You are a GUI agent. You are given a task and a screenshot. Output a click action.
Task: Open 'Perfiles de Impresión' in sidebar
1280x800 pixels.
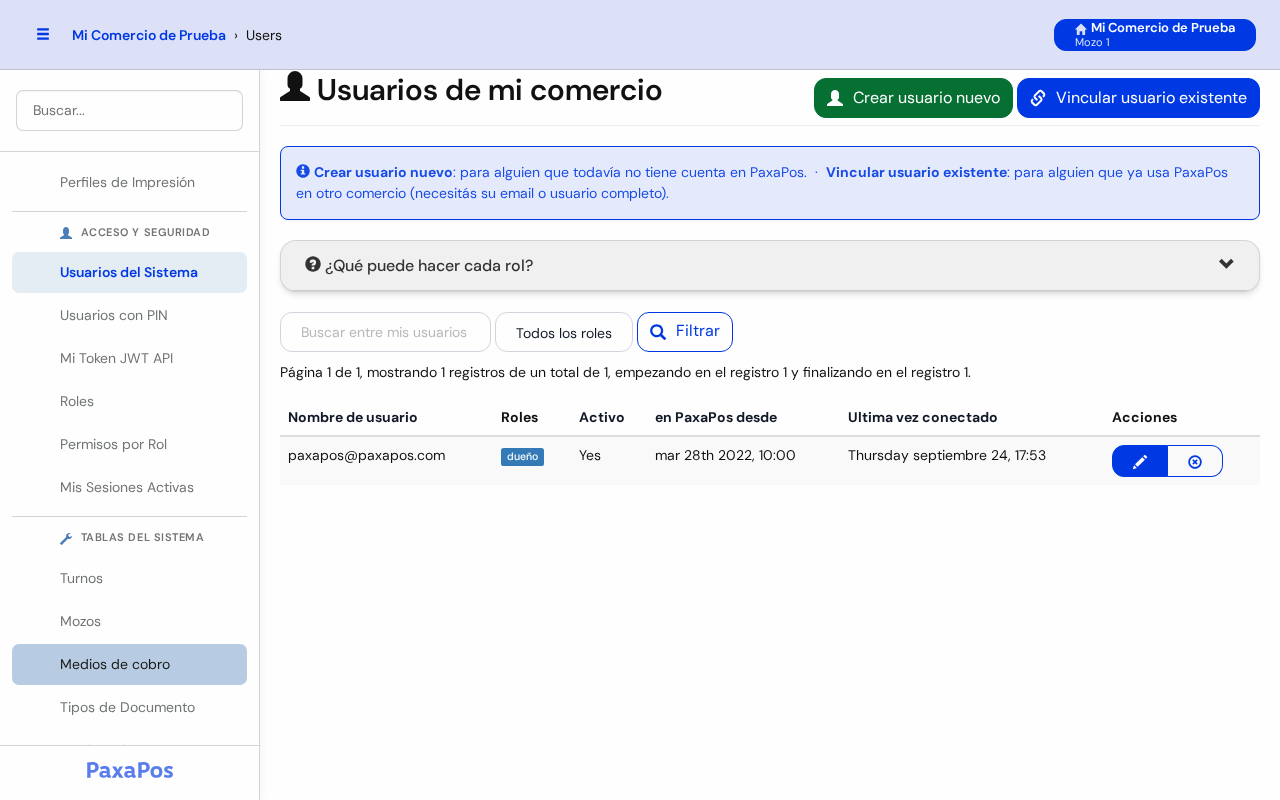click(129, 182)
